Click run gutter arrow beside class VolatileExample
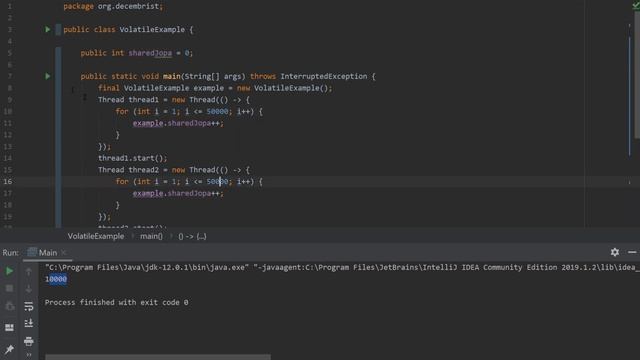Image resolution: width=640 pixels, height=360 pixels. click(48, 29)
